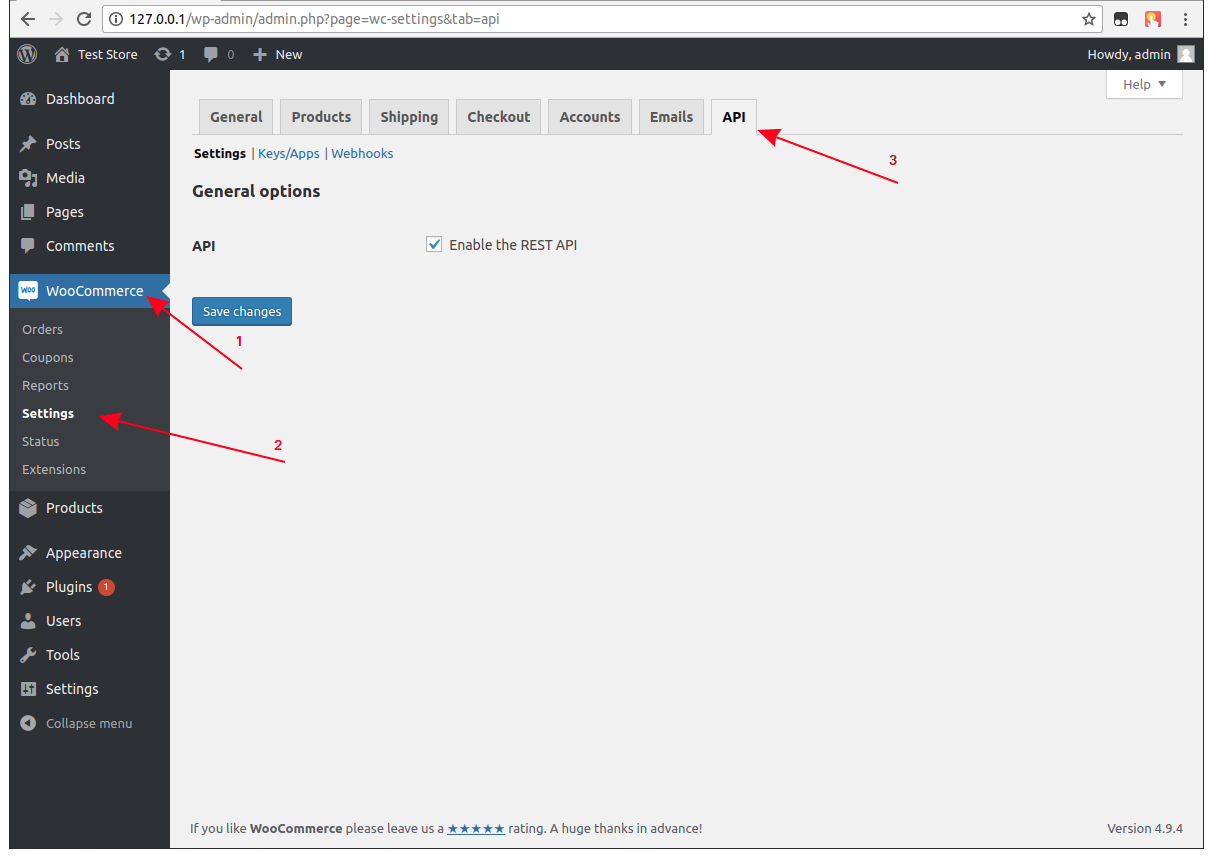Click the Appearance paintbrush icon
Image resolution: width=1212 pixels, height=857 pixels.
click(x=28, y=553)
